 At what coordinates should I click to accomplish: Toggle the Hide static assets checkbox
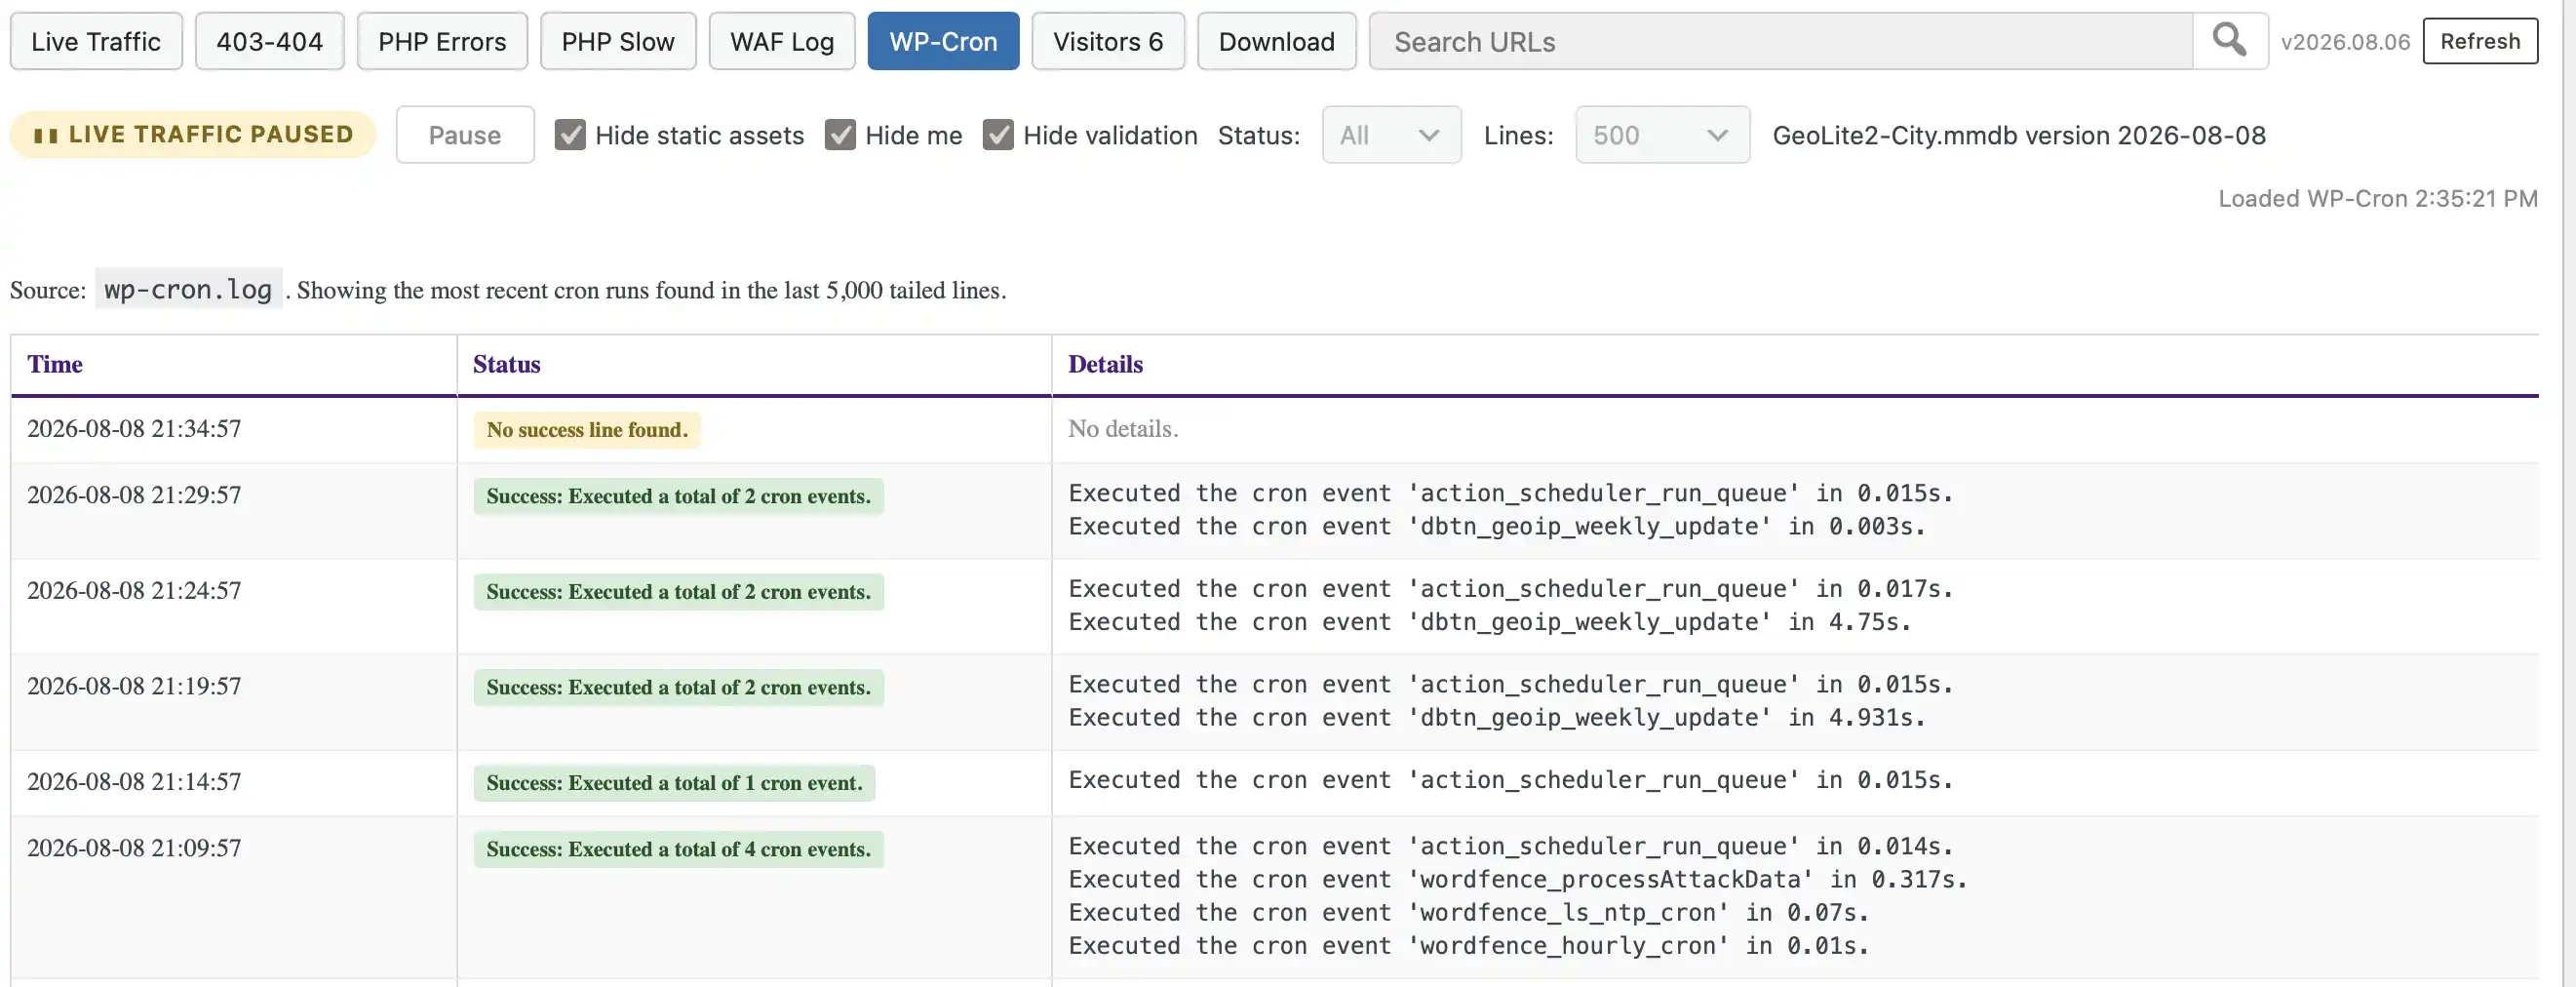[570, 135]
